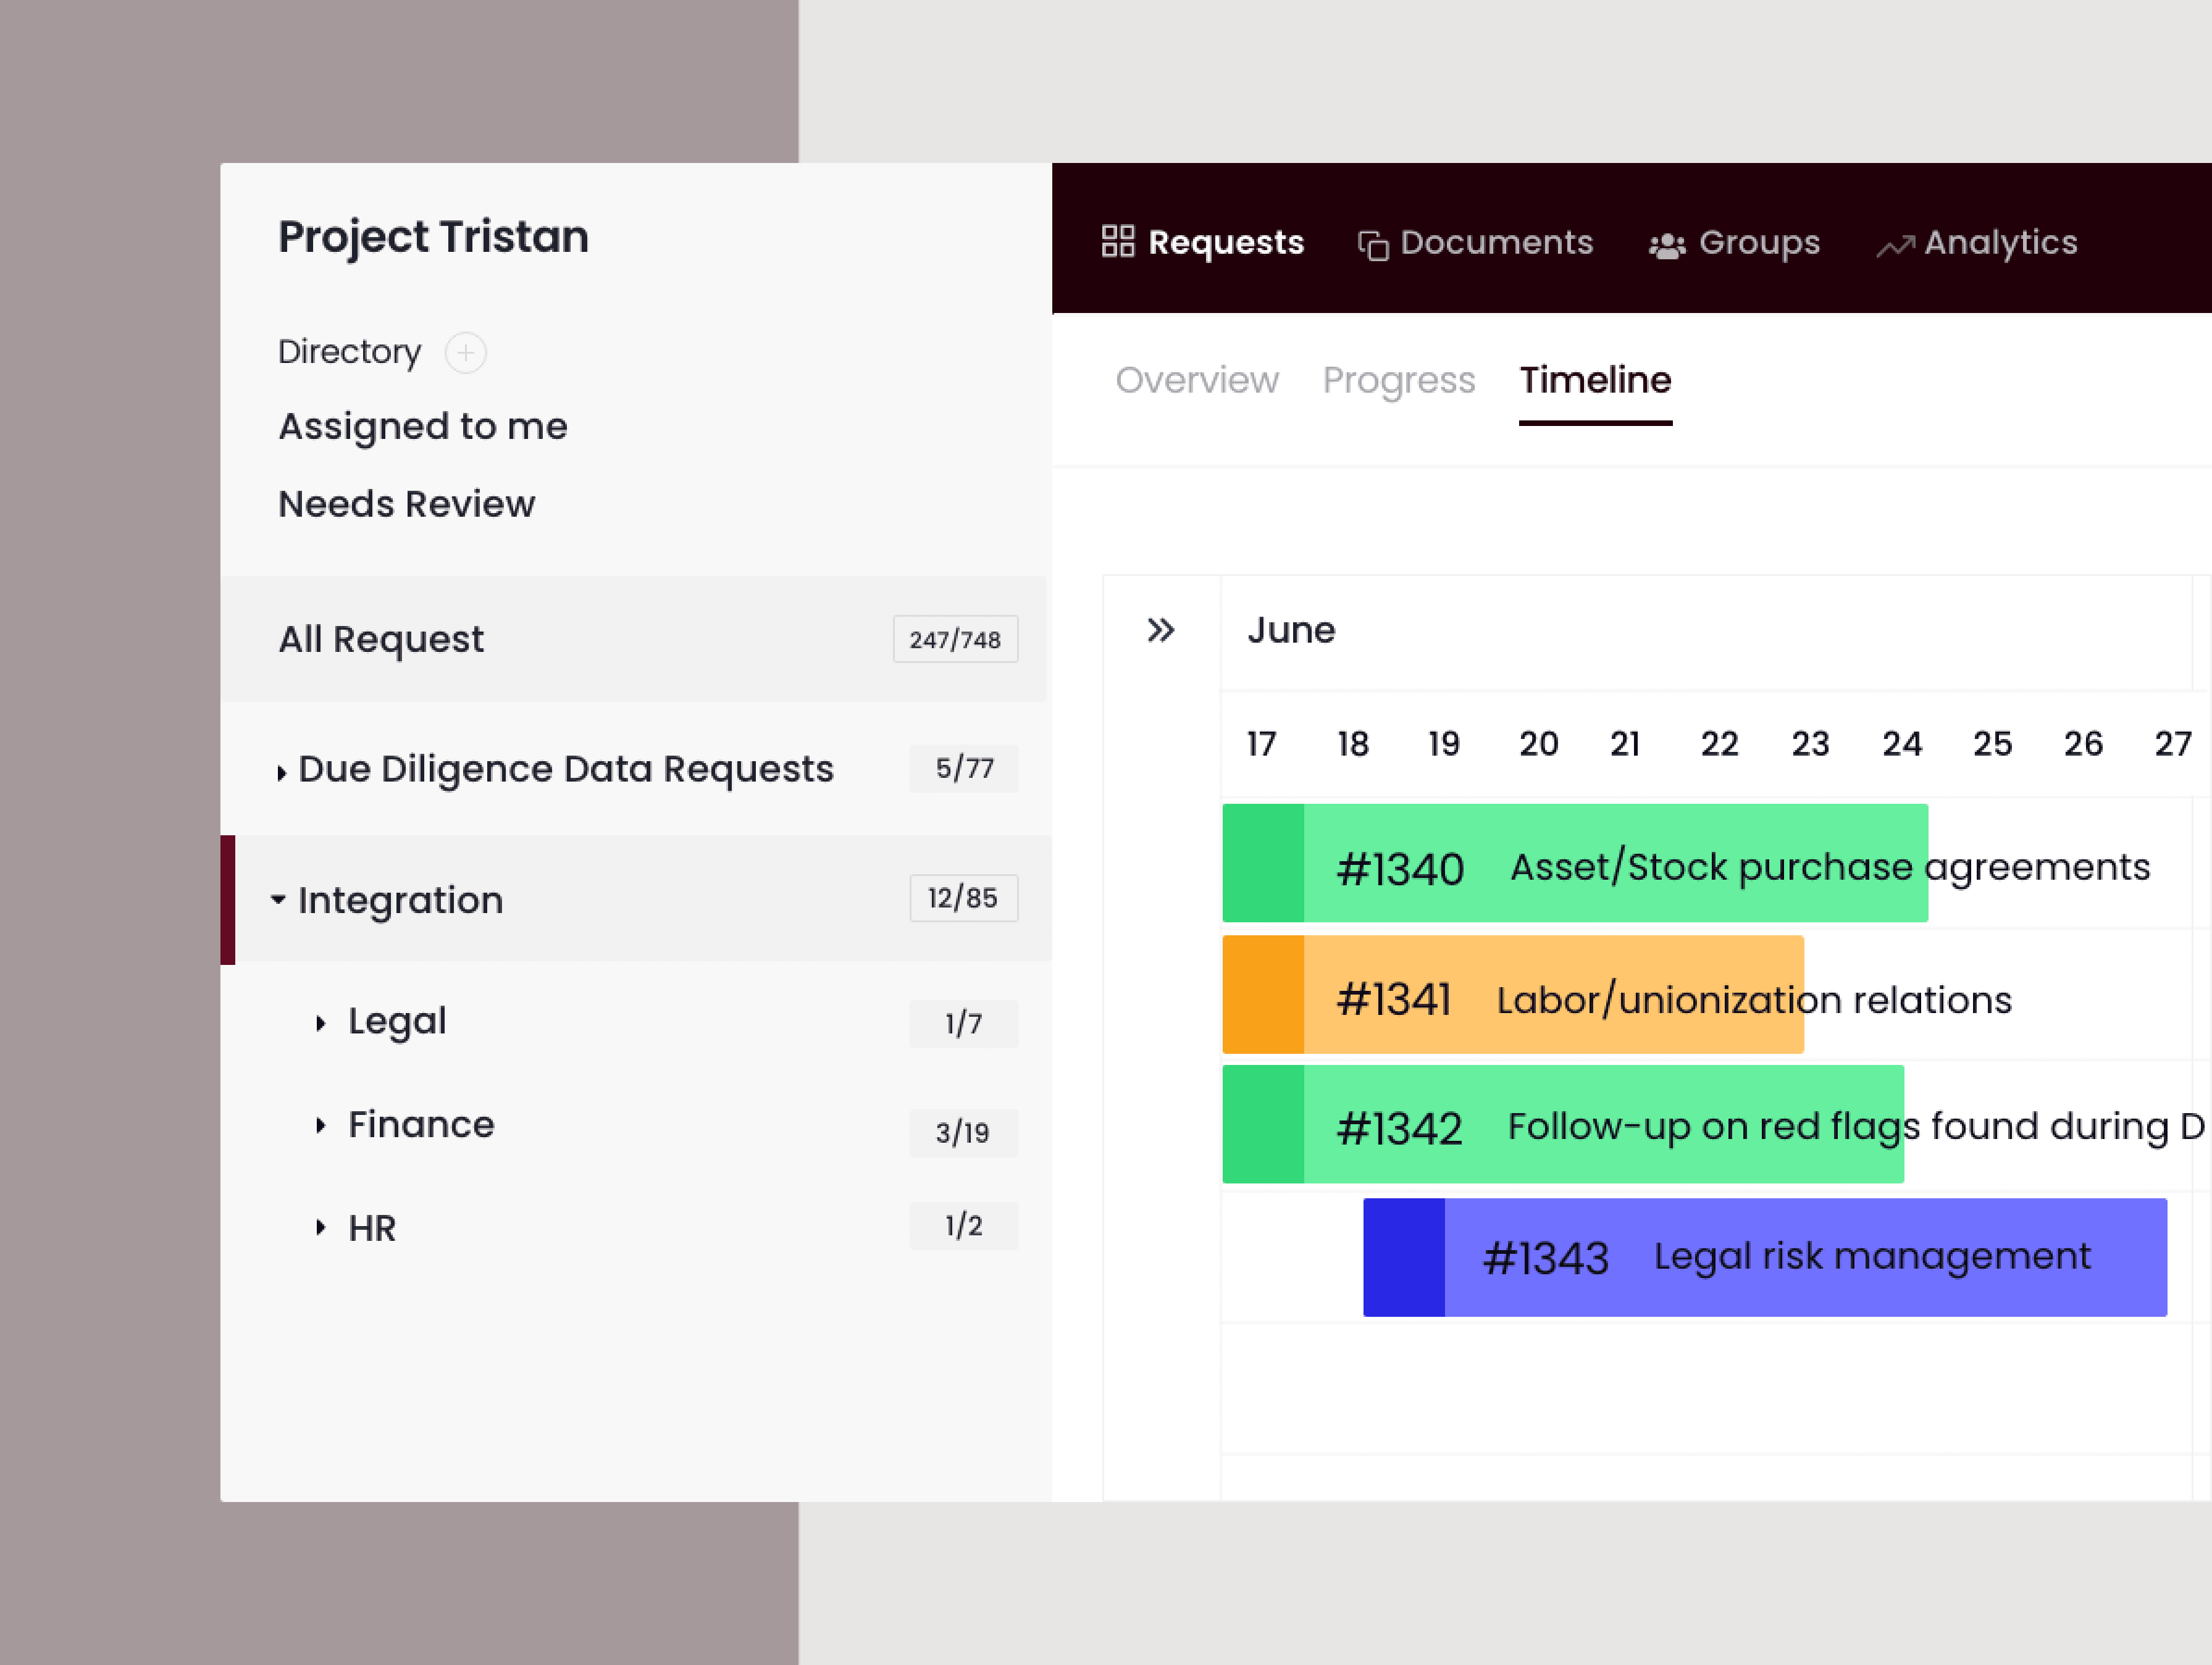
Task: Expand the Finance subfolder arrow
Action: (320, 1126)
